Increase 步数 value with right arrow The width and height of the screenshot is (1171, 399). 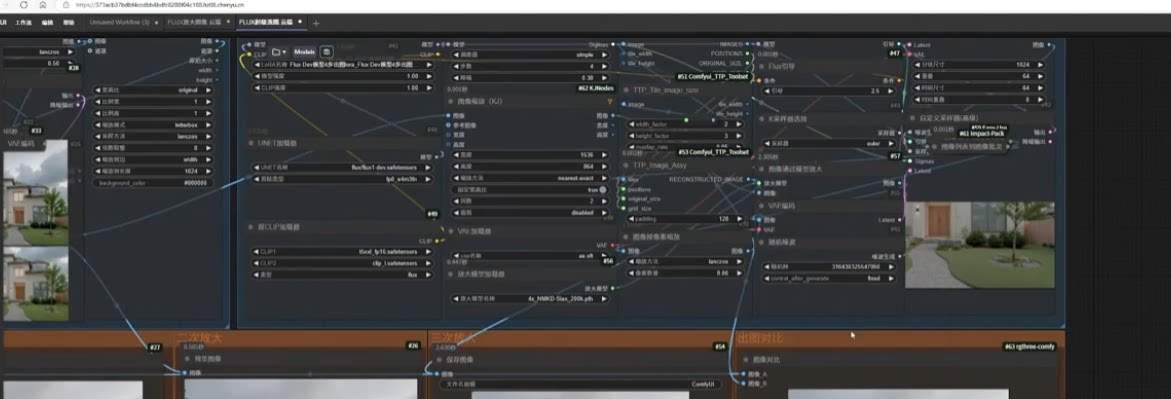pos(603,66)
